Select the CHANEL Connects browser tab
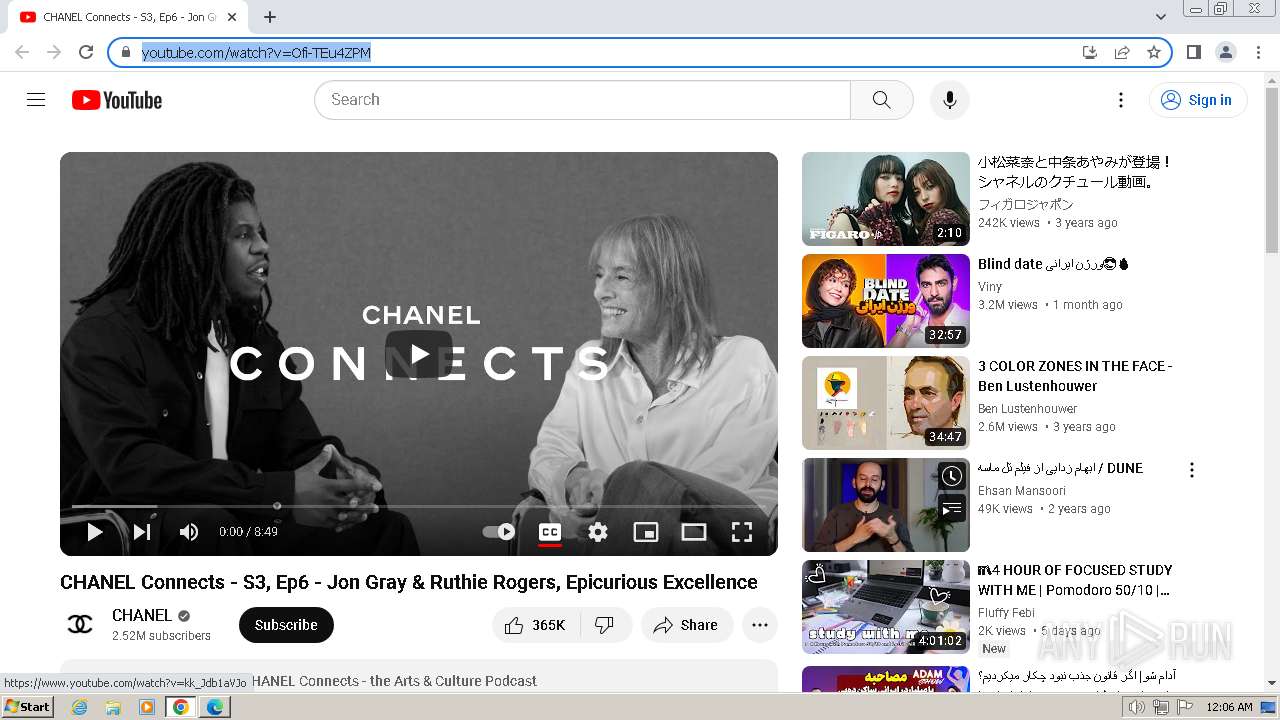The image size is (1280, 720). tap(130, 17)
